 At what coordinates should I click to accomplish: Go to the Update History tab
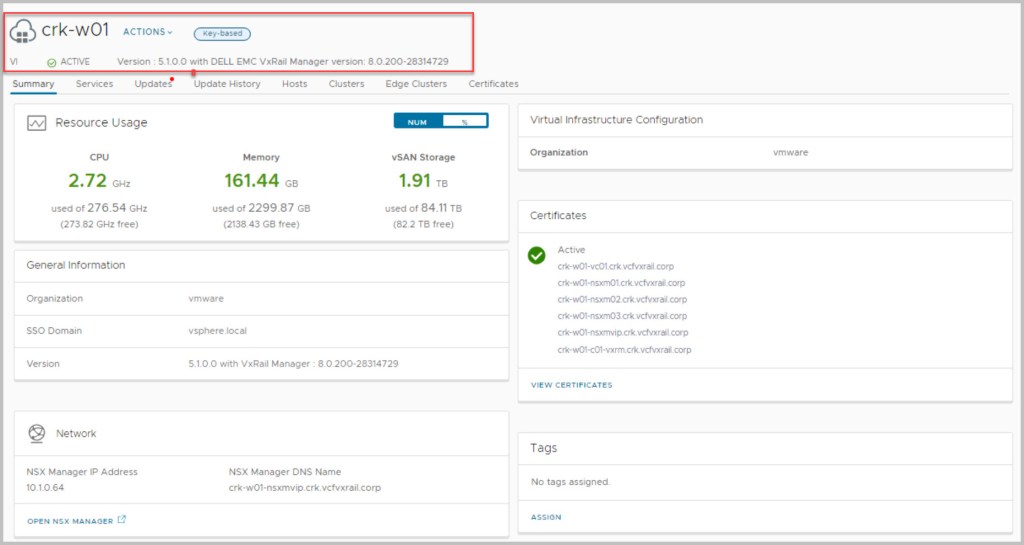click(x=227, y=84)
